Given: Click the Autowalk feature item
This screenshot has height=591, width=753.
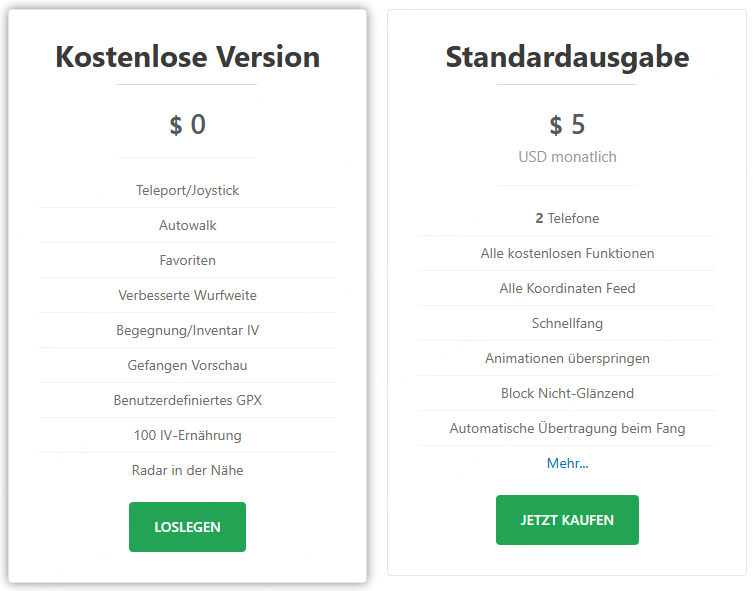Looking at the screenshot, I should click(187, 225).
